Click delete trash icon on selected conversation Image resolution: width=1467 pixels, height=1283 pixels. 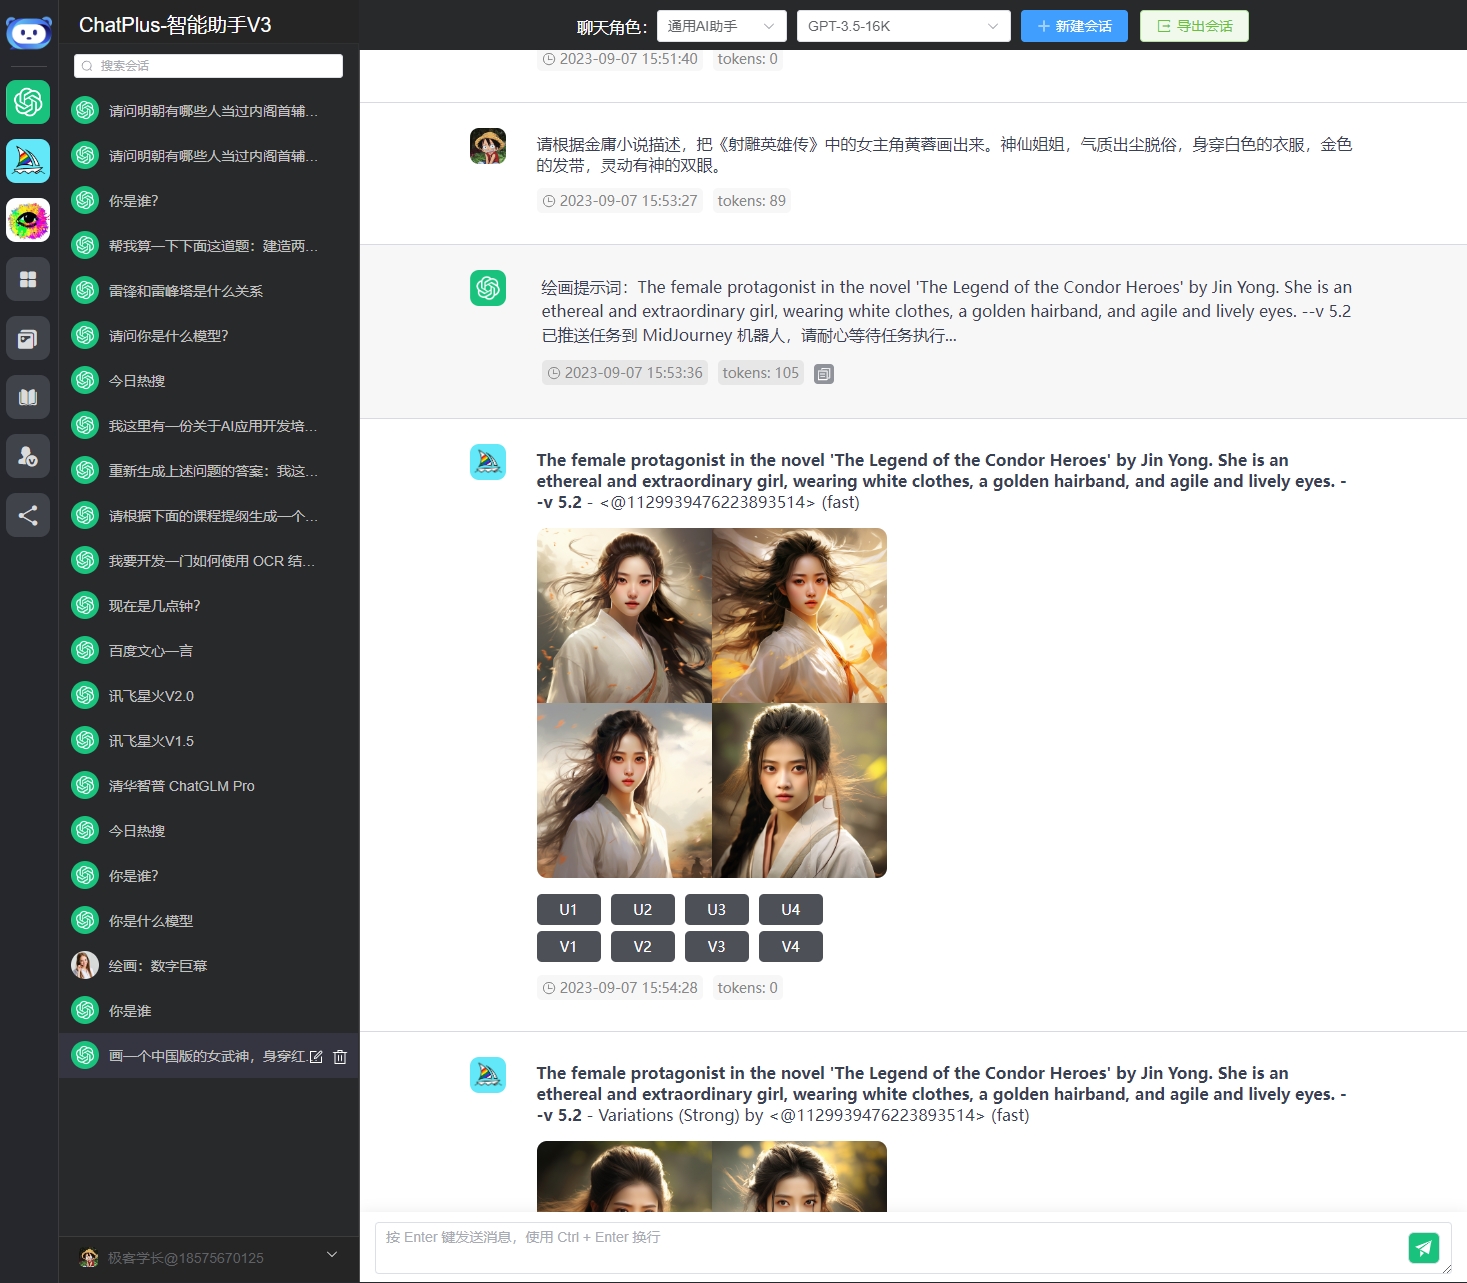click(x=340, y=1057)
